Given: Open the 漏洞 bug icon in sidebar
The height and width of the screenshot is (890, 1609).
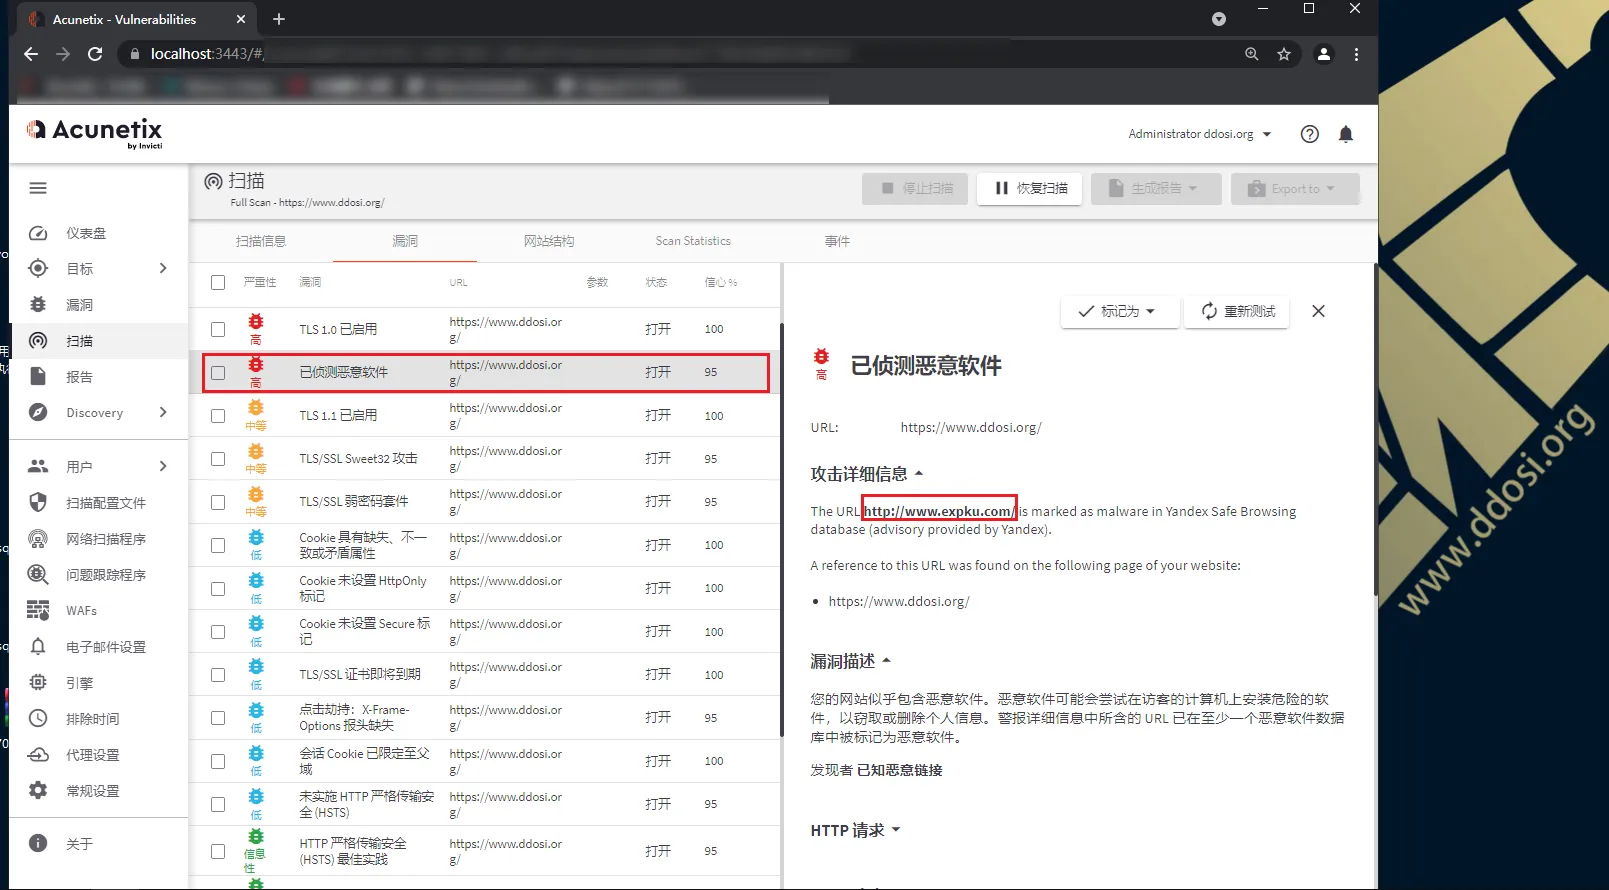Looking at the screenshot, I should click(x=38, y=305).
